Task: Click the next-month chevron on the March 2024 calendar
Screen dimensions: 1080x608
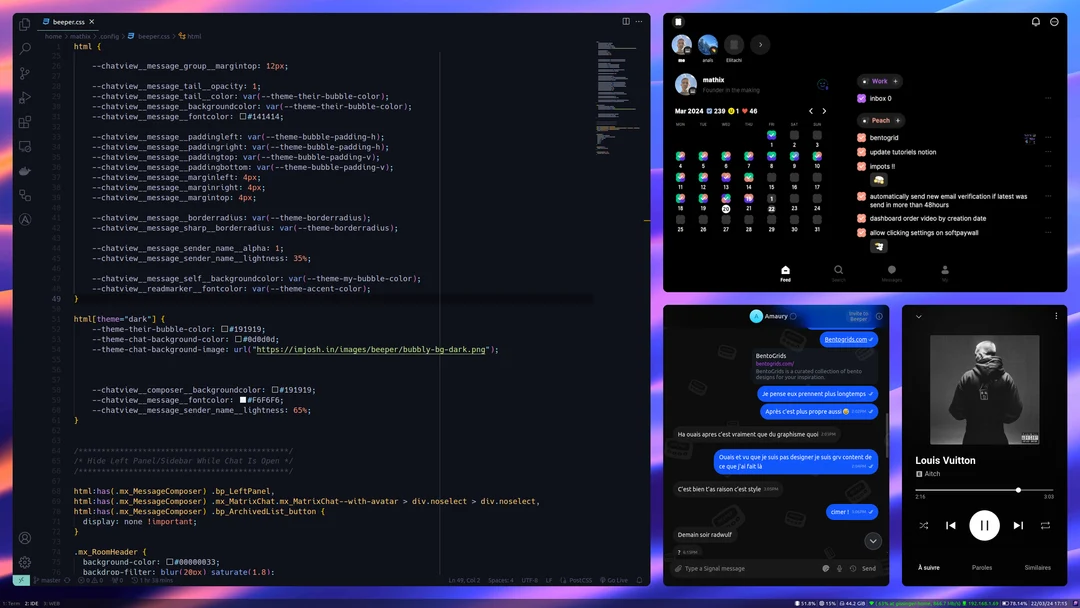Action: (x=824, y=111)
